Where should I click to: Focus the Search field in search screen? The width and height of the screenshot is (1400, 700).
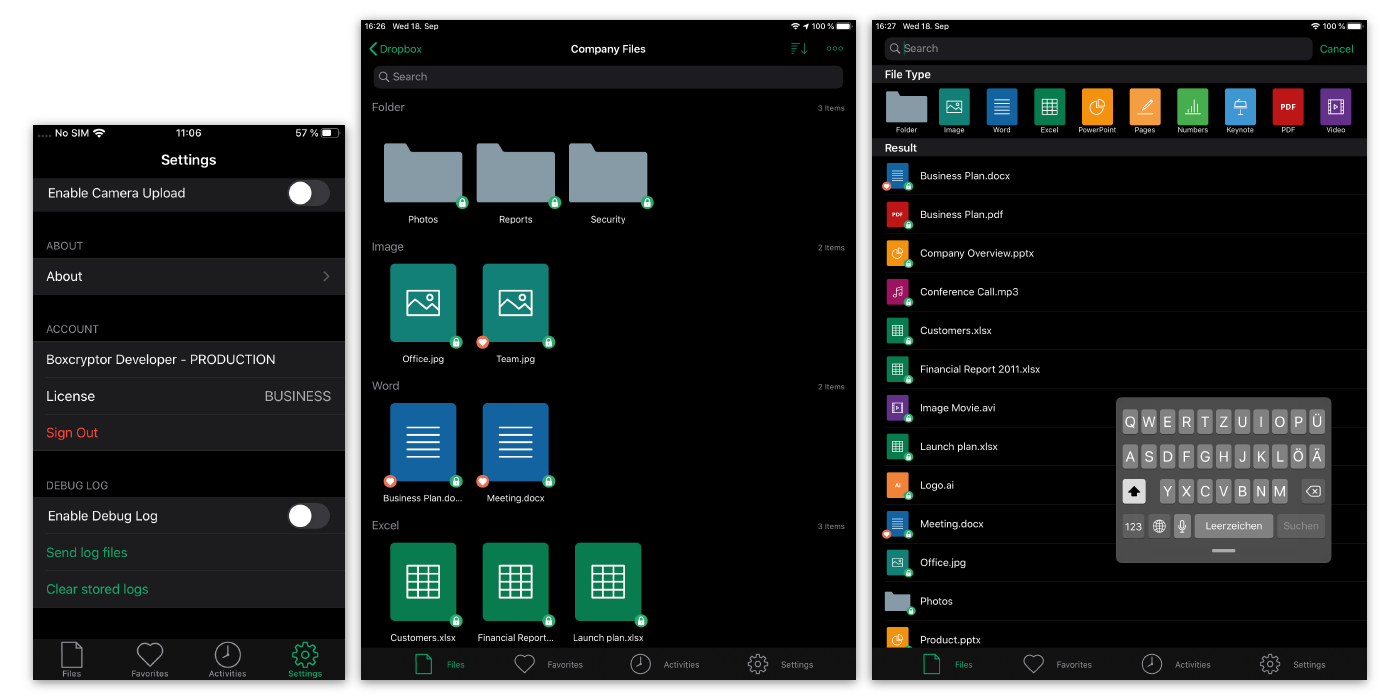click(x=1098, y=48)
